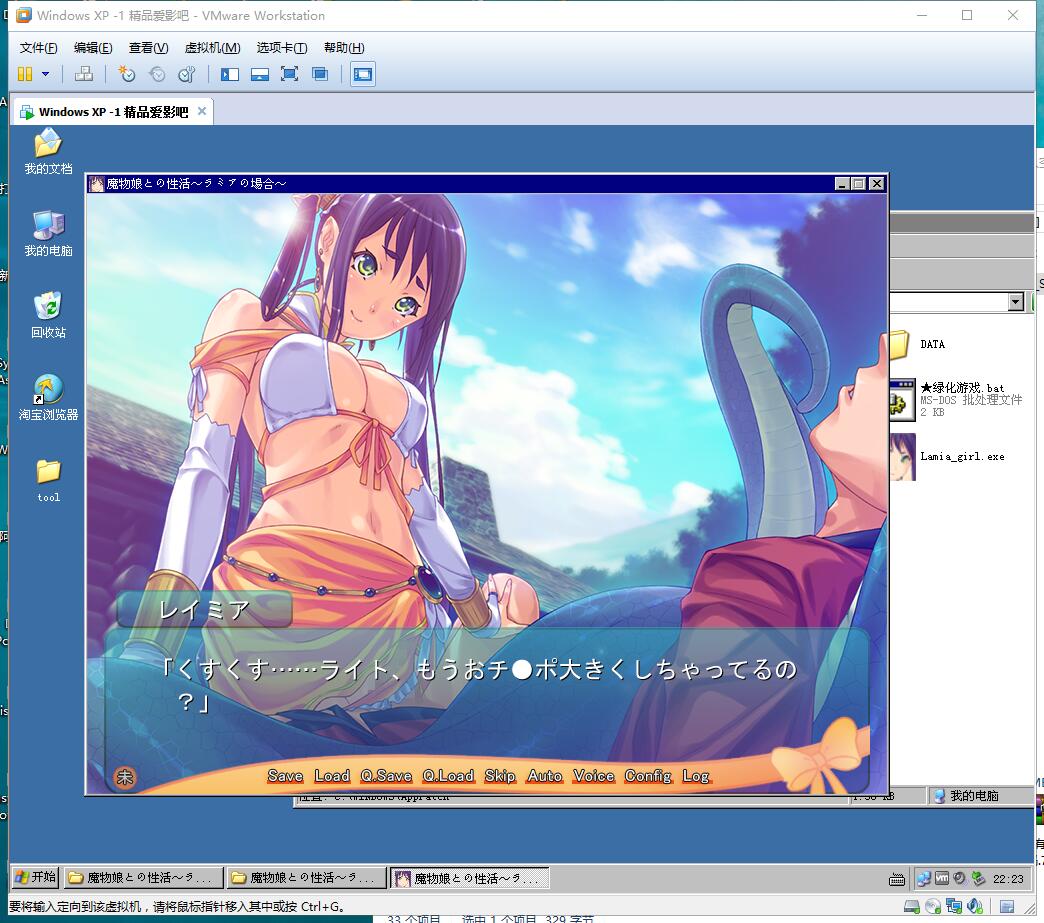Open the VMware Tools tray icon
This screenshot has height=923, width=1044.
click(941, 878)
